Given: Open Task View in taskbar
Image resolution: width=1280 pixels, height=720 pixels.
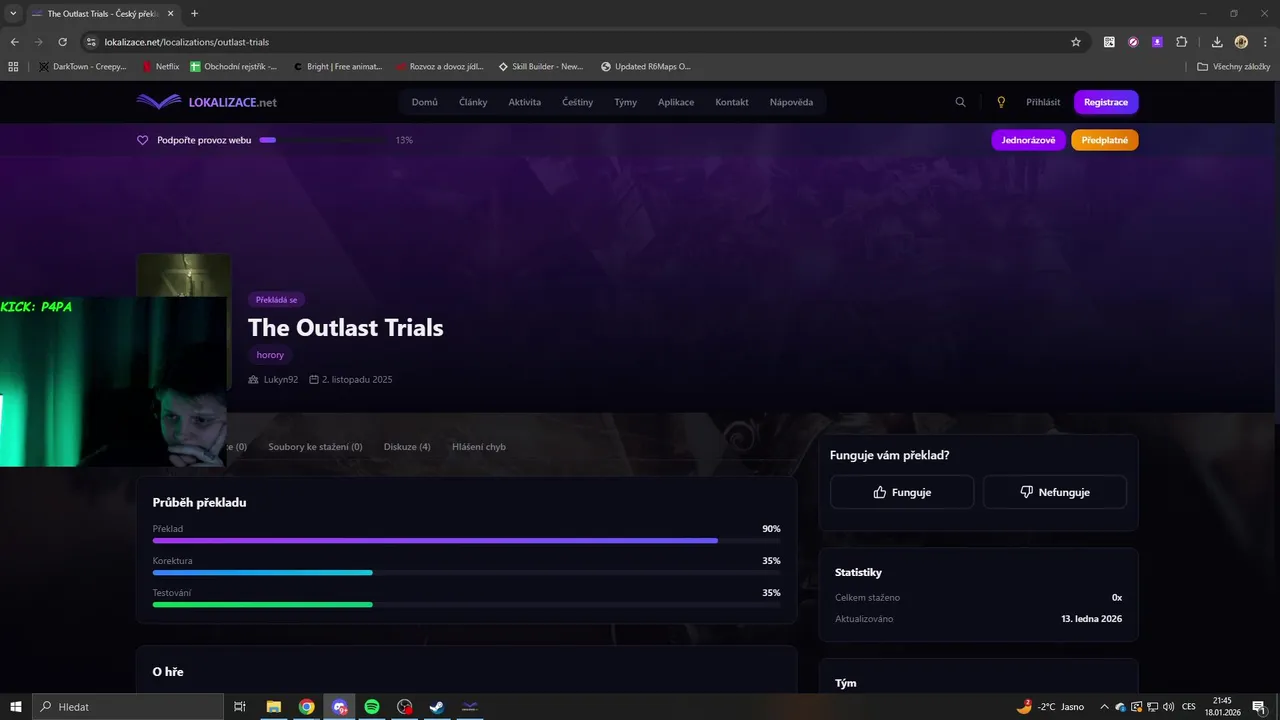Looking at the screenshot, I should (240, 707).
